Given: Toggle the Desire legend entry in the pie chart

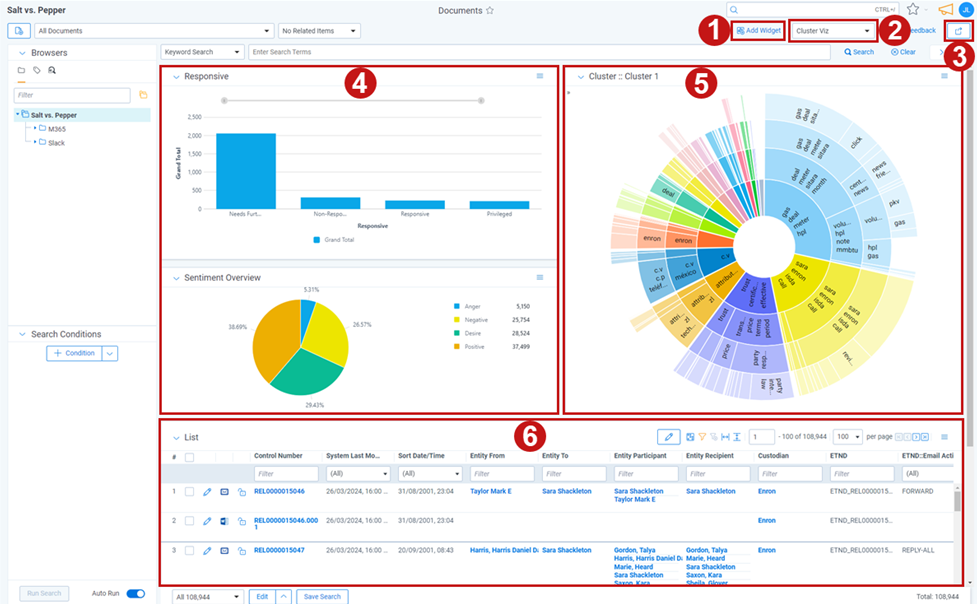Looking at the screenshot, I should [x=467, y=333].
